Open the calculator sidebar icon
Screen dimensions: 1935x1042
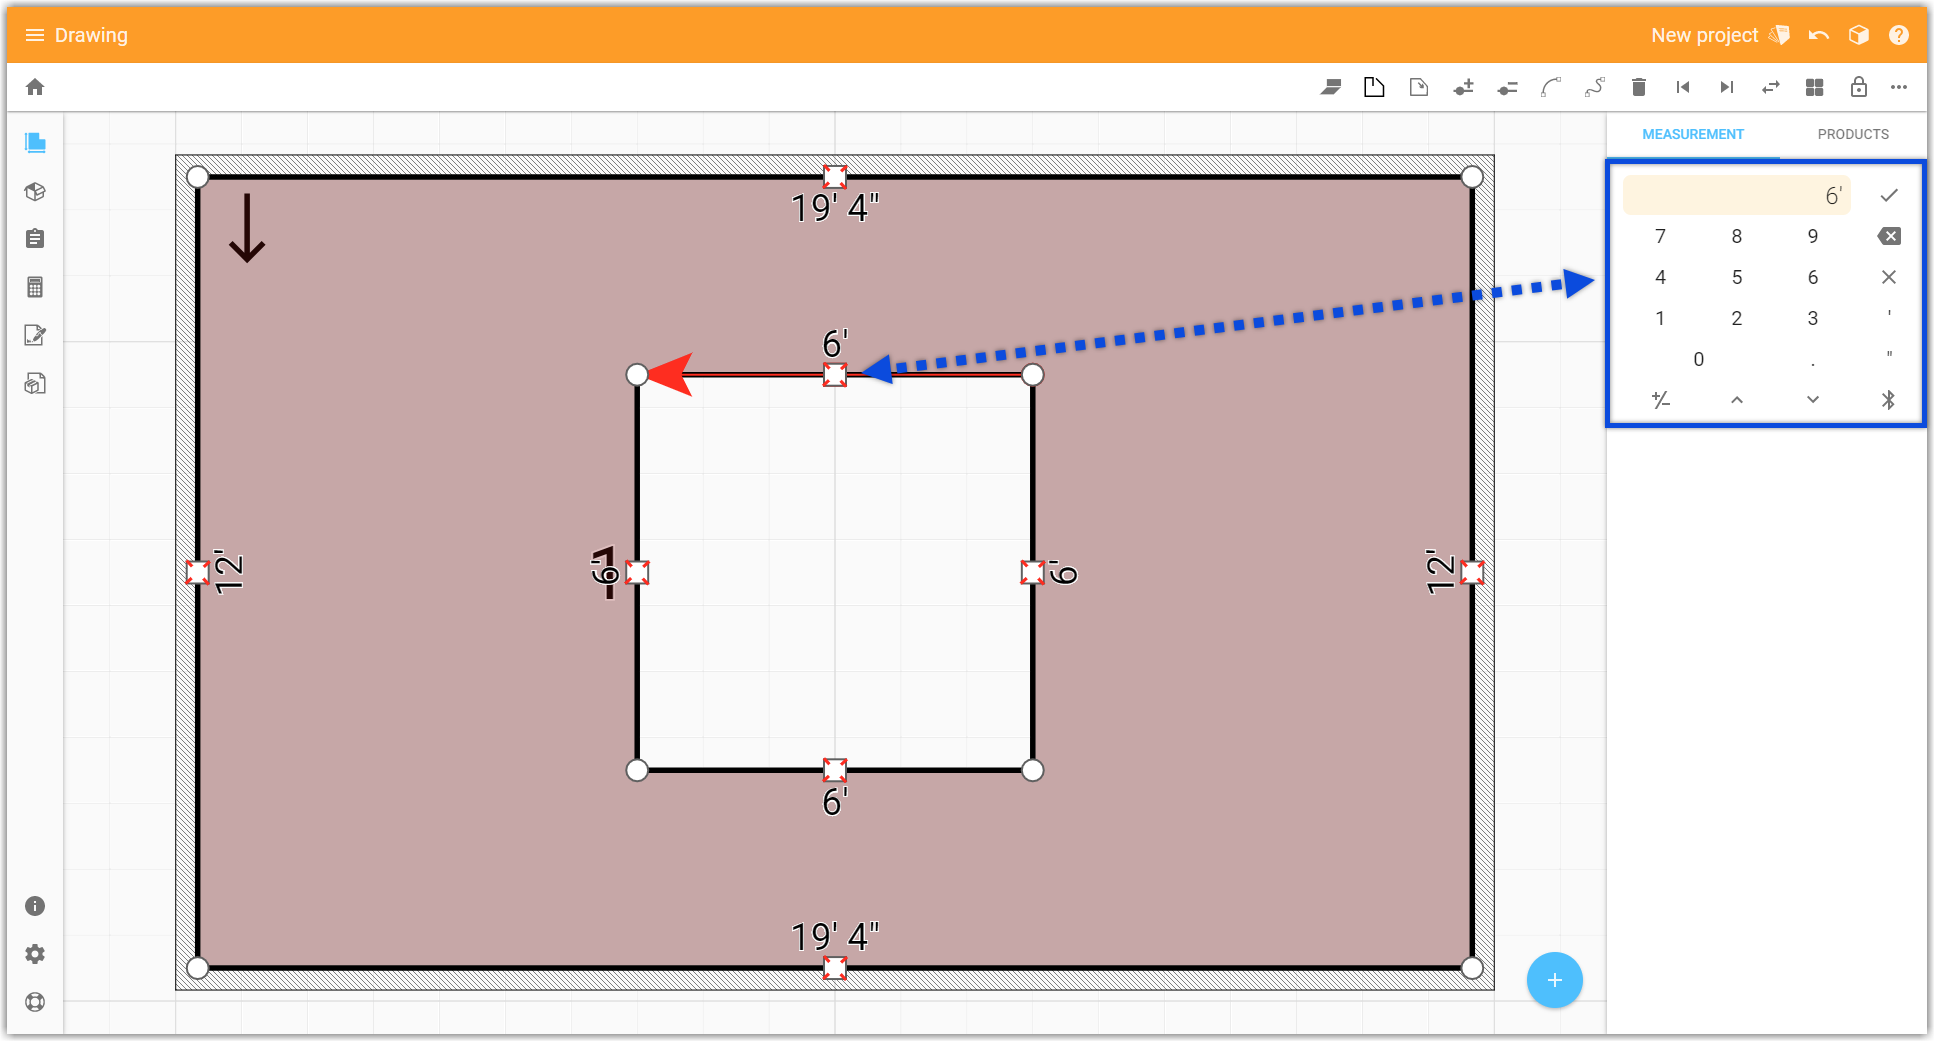point(35,287)
